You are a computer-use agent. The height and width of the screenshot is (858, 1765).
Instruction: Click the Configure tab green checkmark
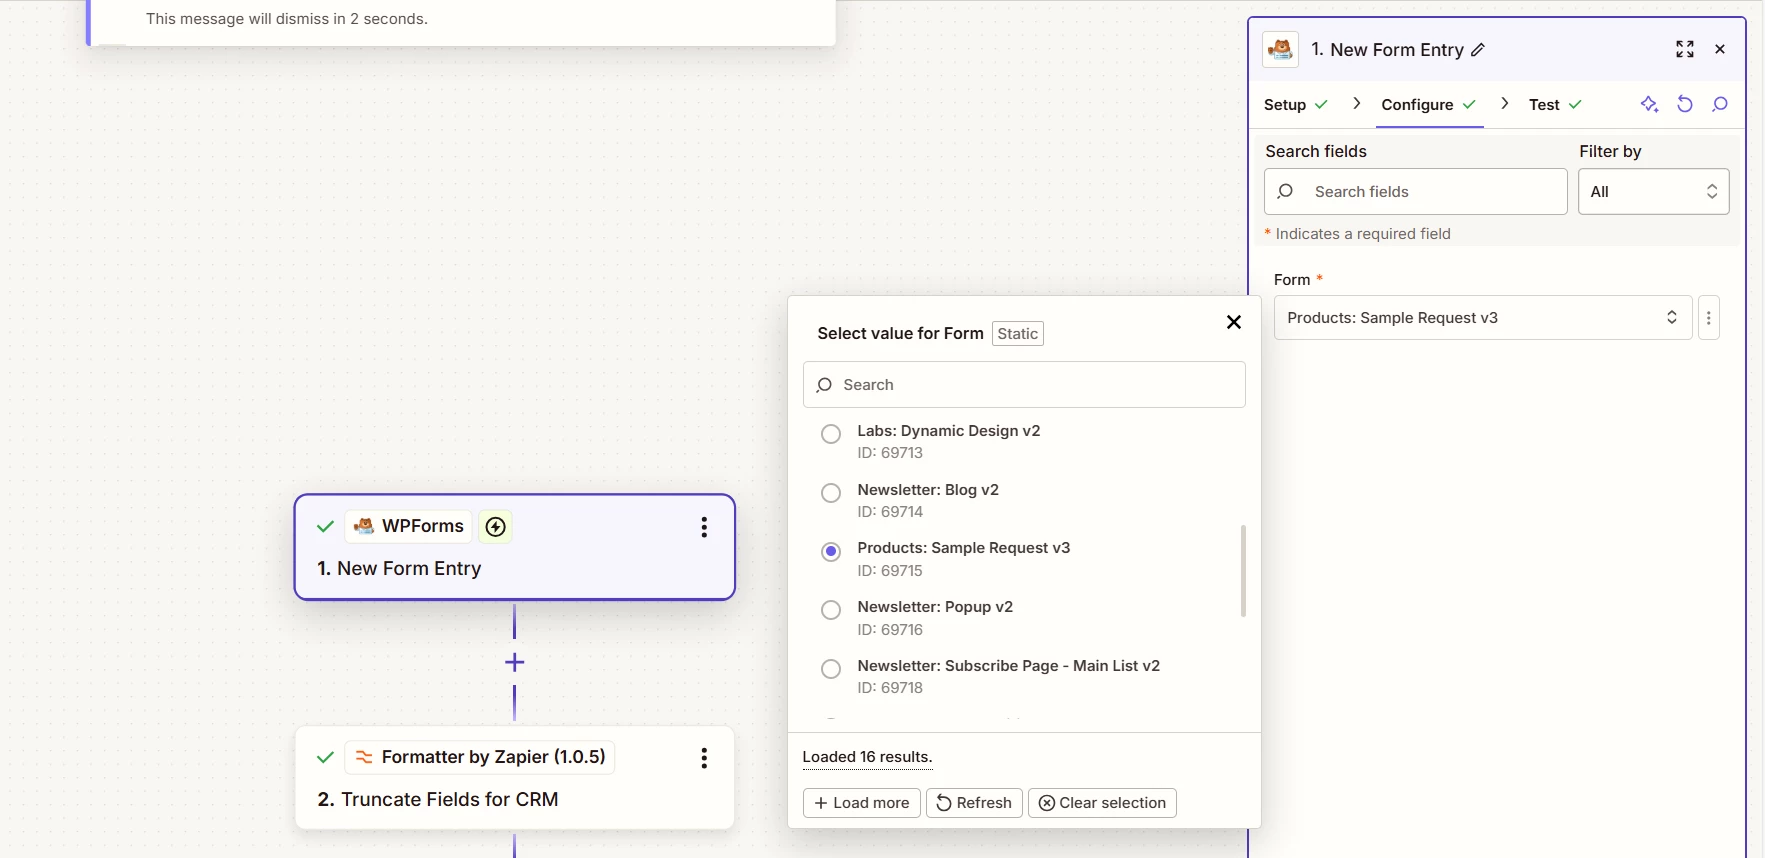pyautogui.click(x=1469, y=104)
